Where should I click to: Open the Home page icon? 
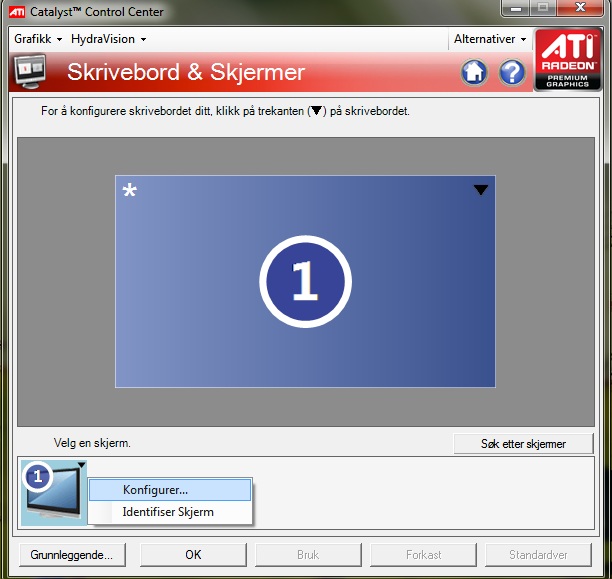(x=474, y=73)
